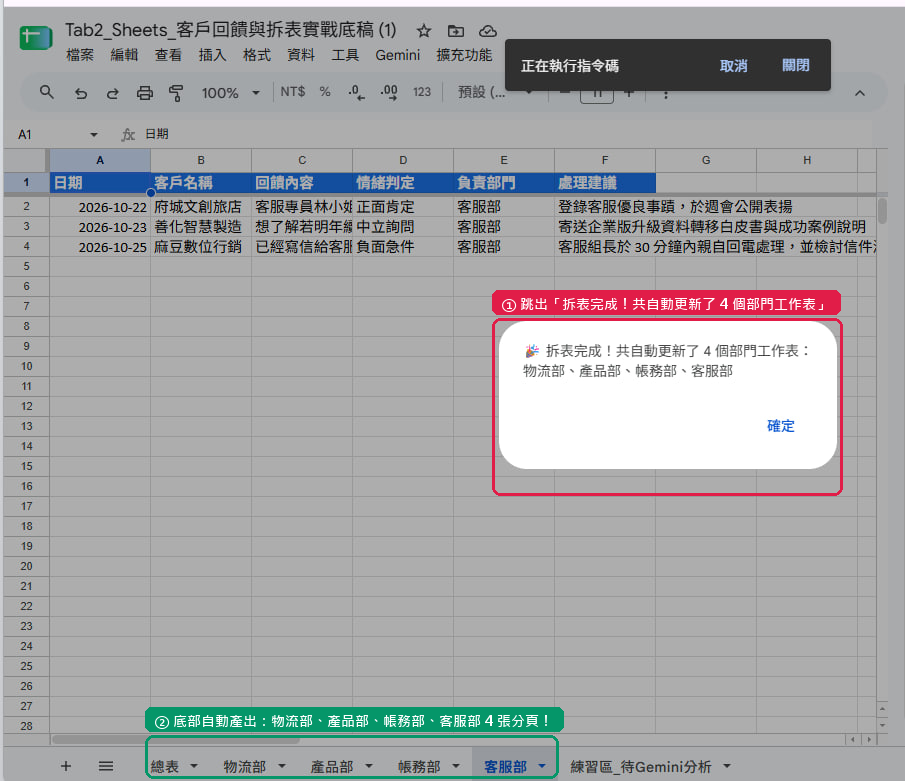
Task: Redo the last undone action
Action: 113,93
